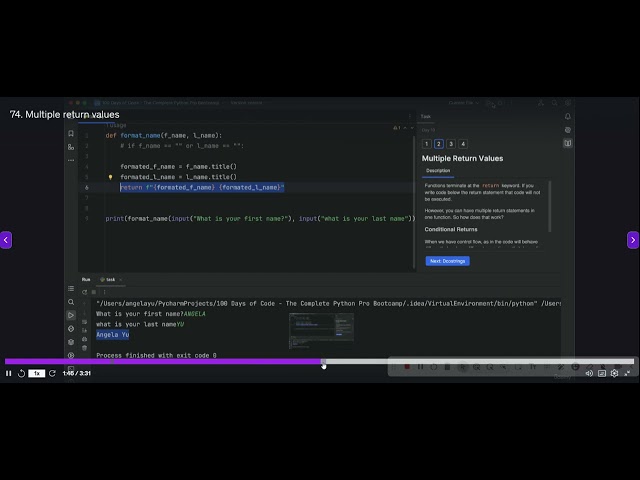This screenshot has height=480, width=640.
Task: Go to next lecture with right arrow
Action: (633, 240)
